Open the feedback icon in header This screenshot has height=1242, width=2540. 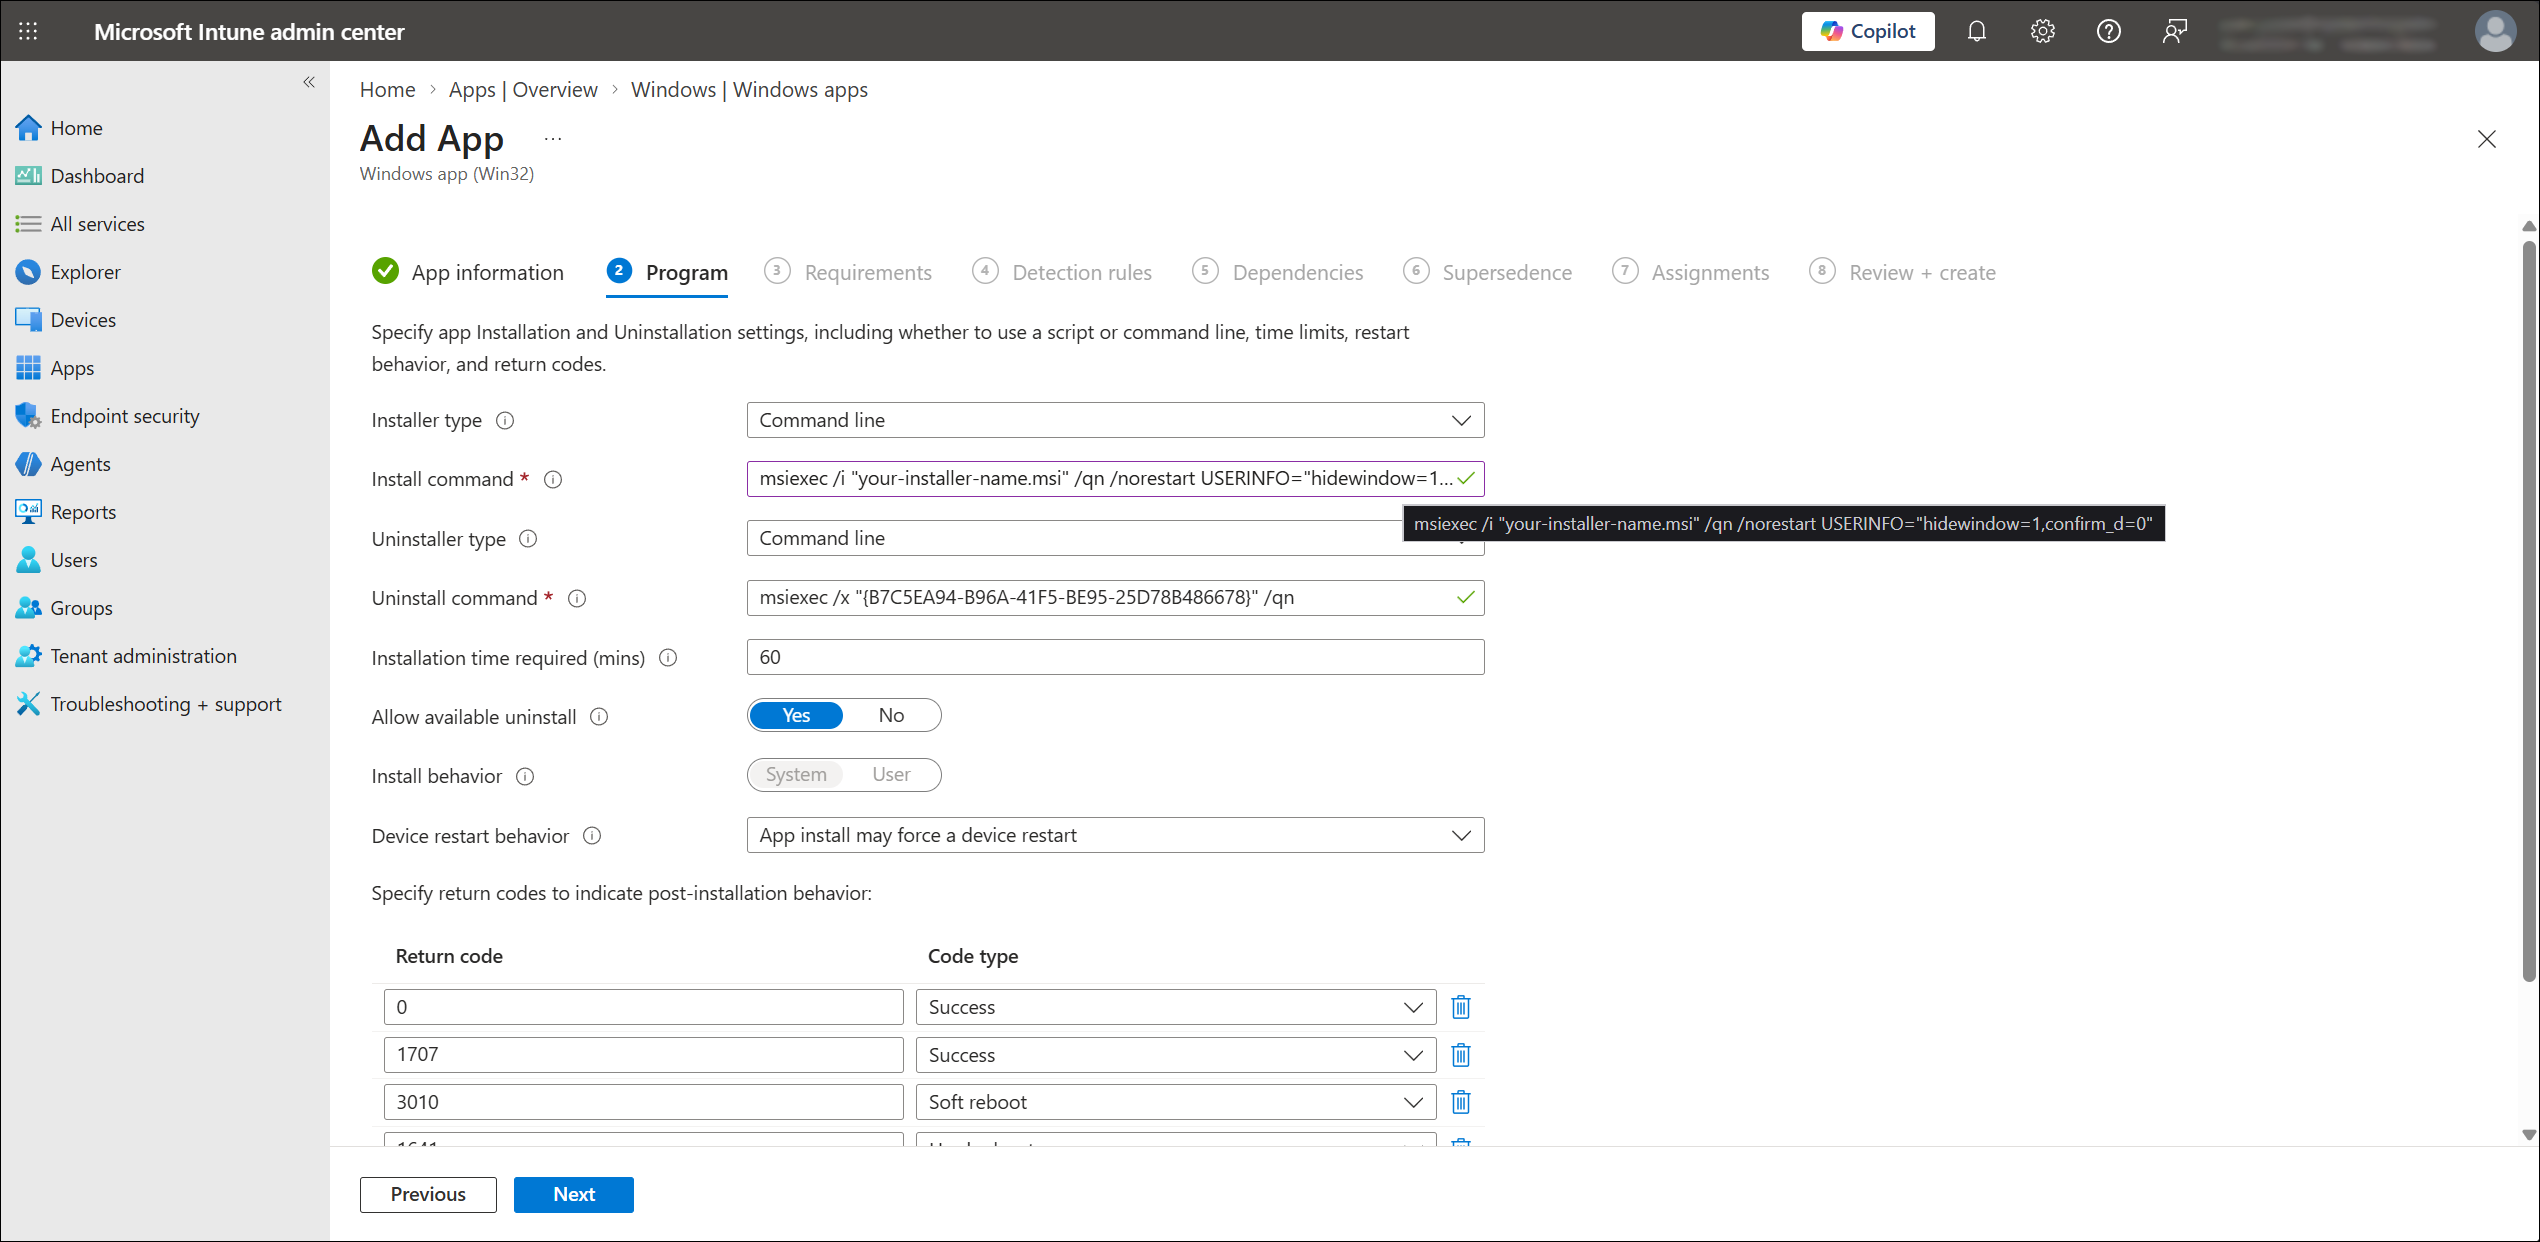click(2174, 31)
